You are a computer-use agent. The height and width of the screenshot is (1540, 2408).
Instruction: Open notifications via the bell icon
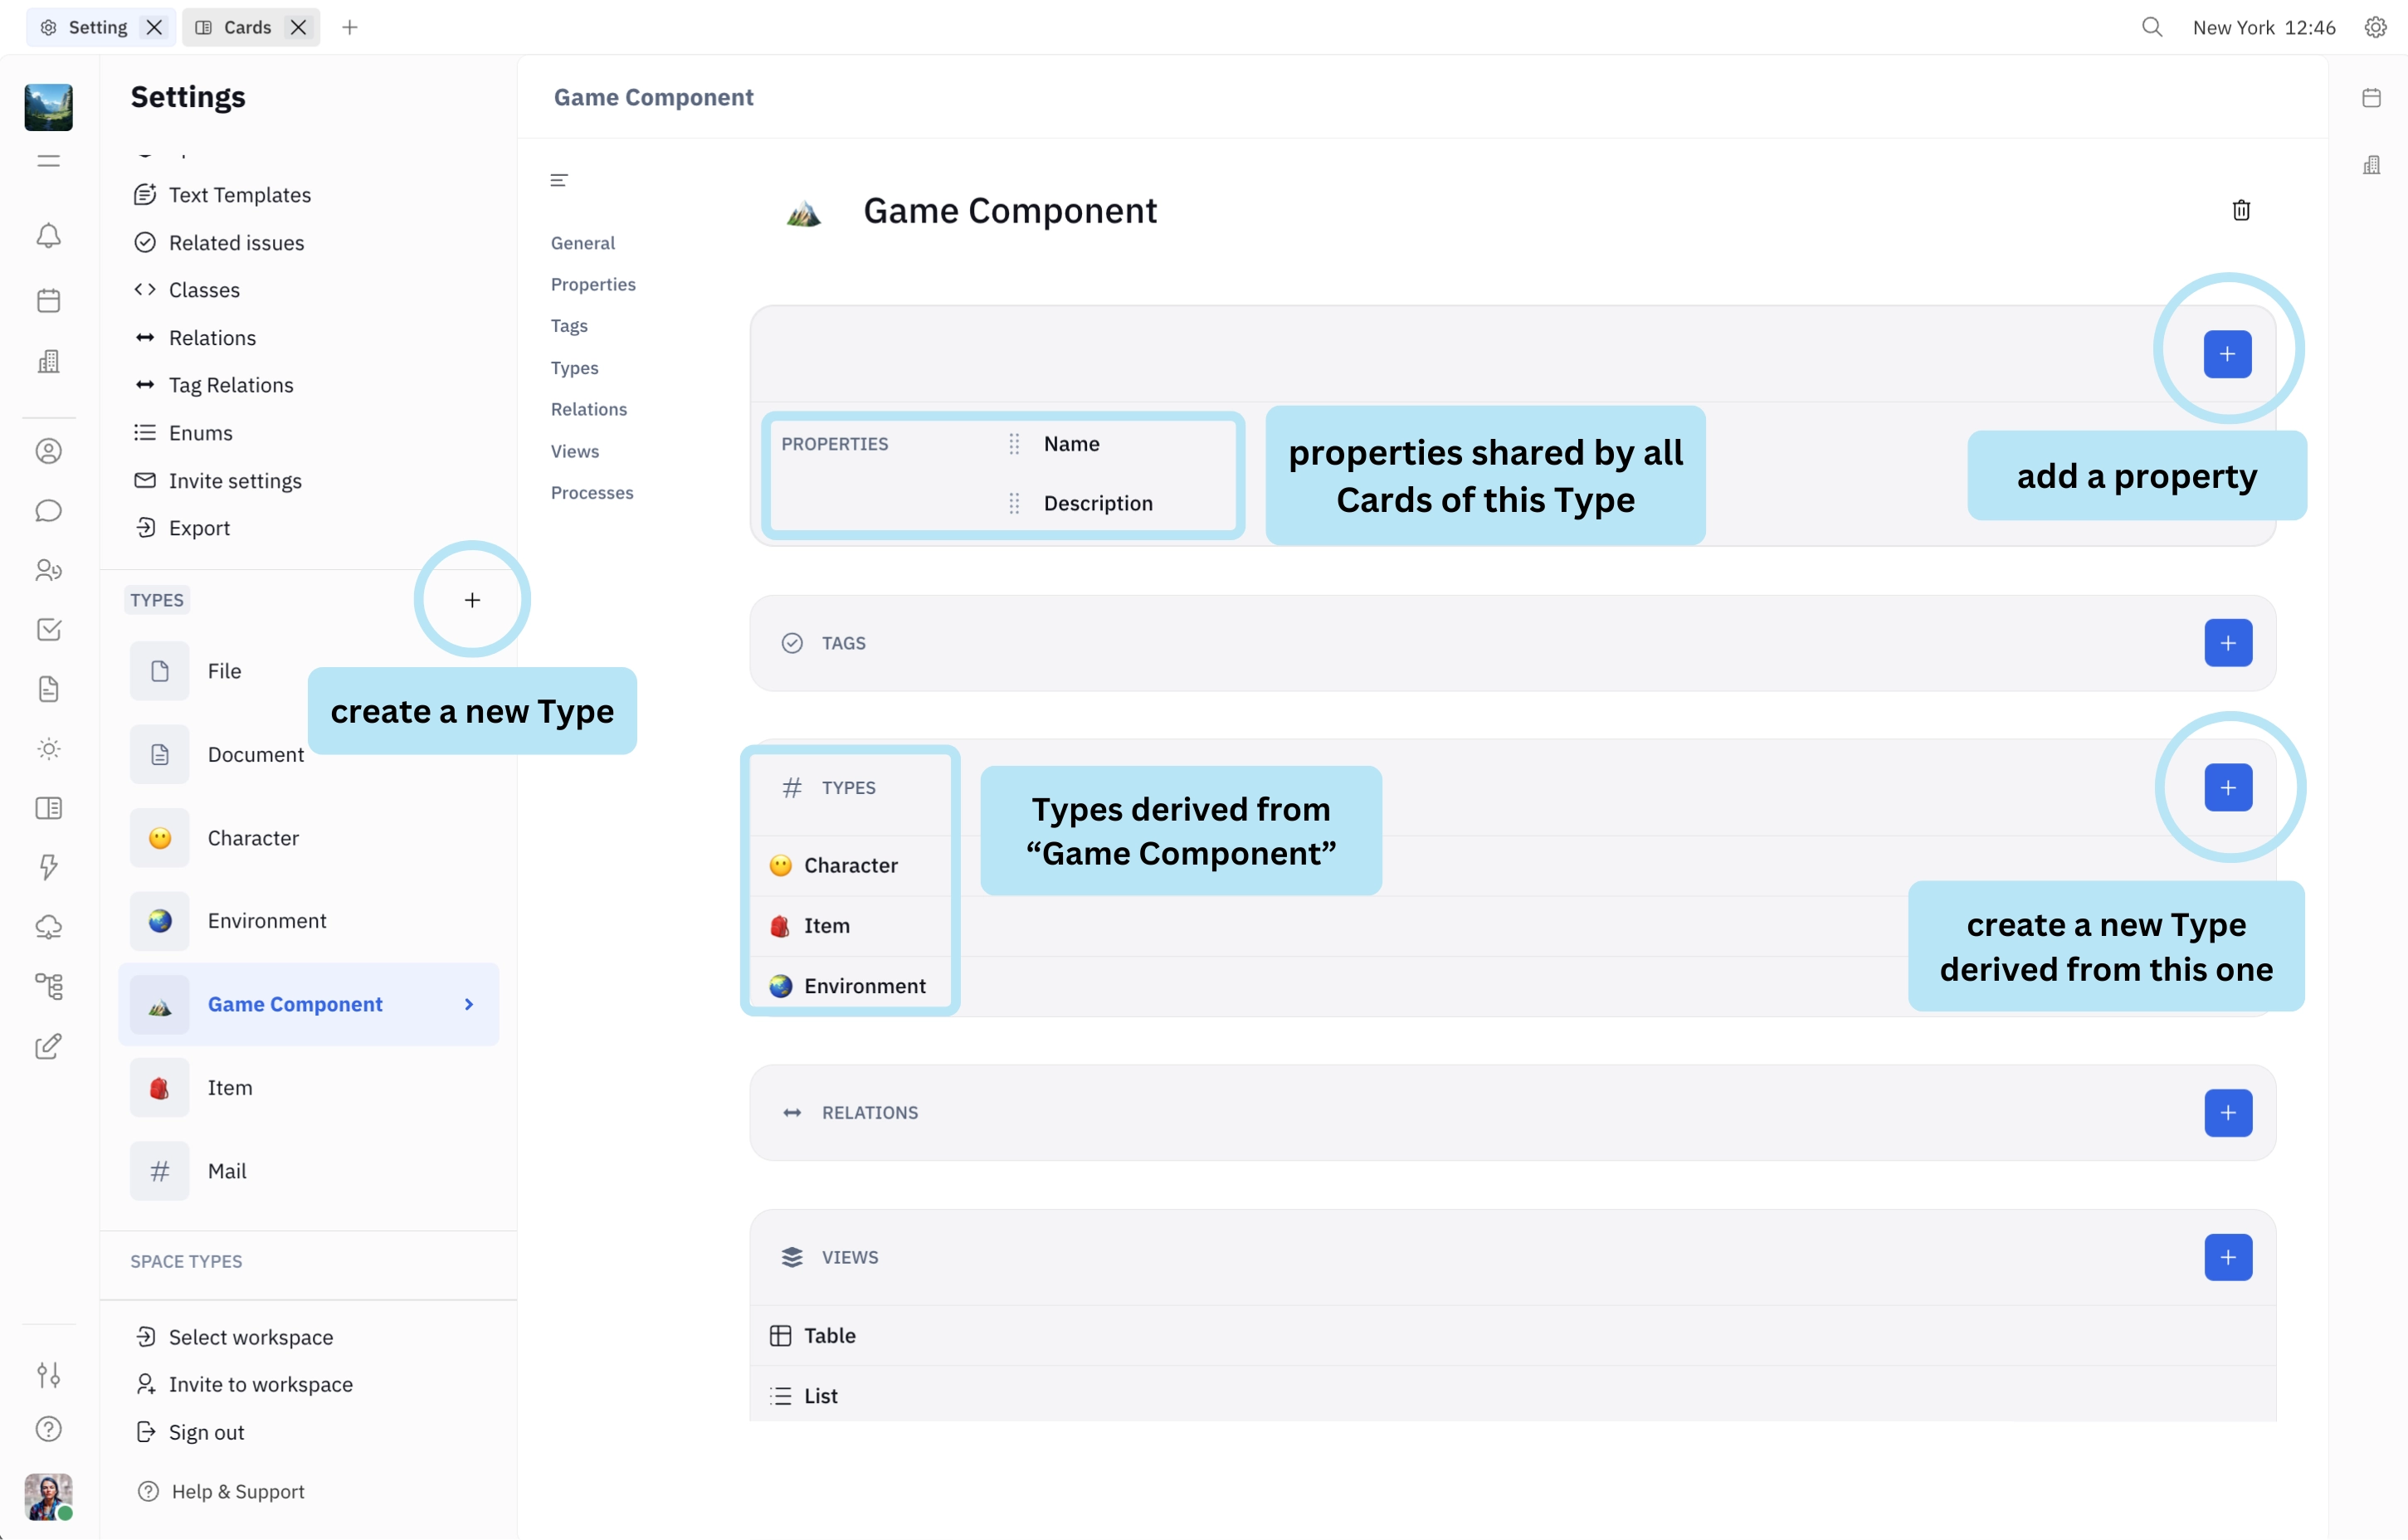click(48, 236)
